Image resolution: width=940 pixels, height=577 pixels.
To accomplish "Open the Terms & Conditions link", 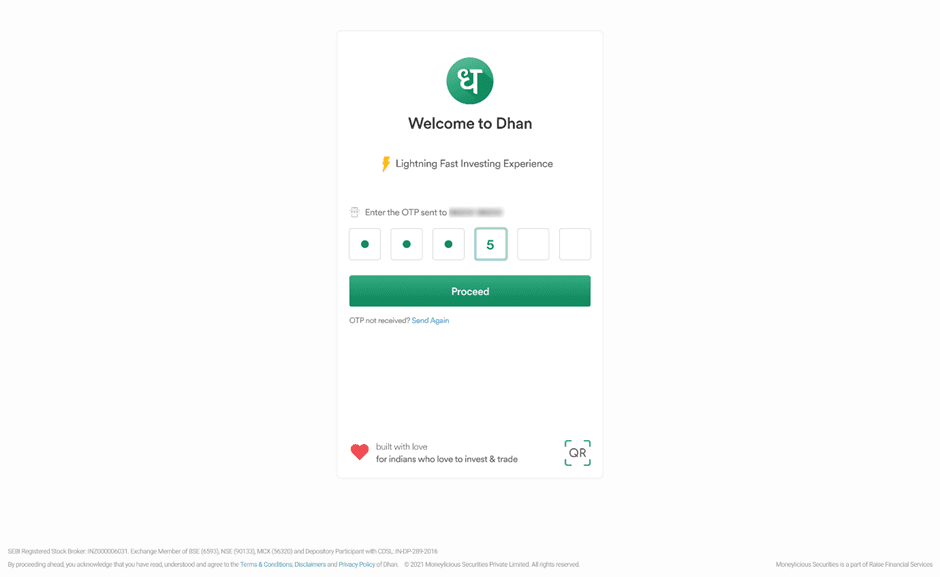I will click(266, 564).
